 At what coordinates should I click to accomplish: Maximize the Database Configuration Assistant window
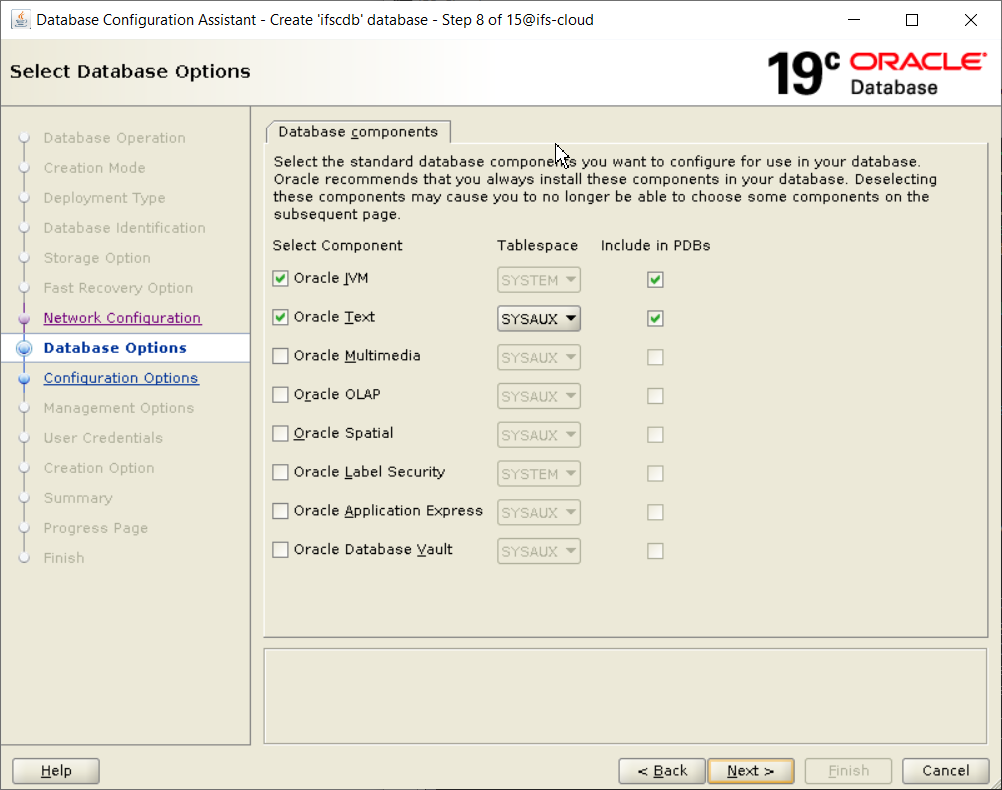912,20
